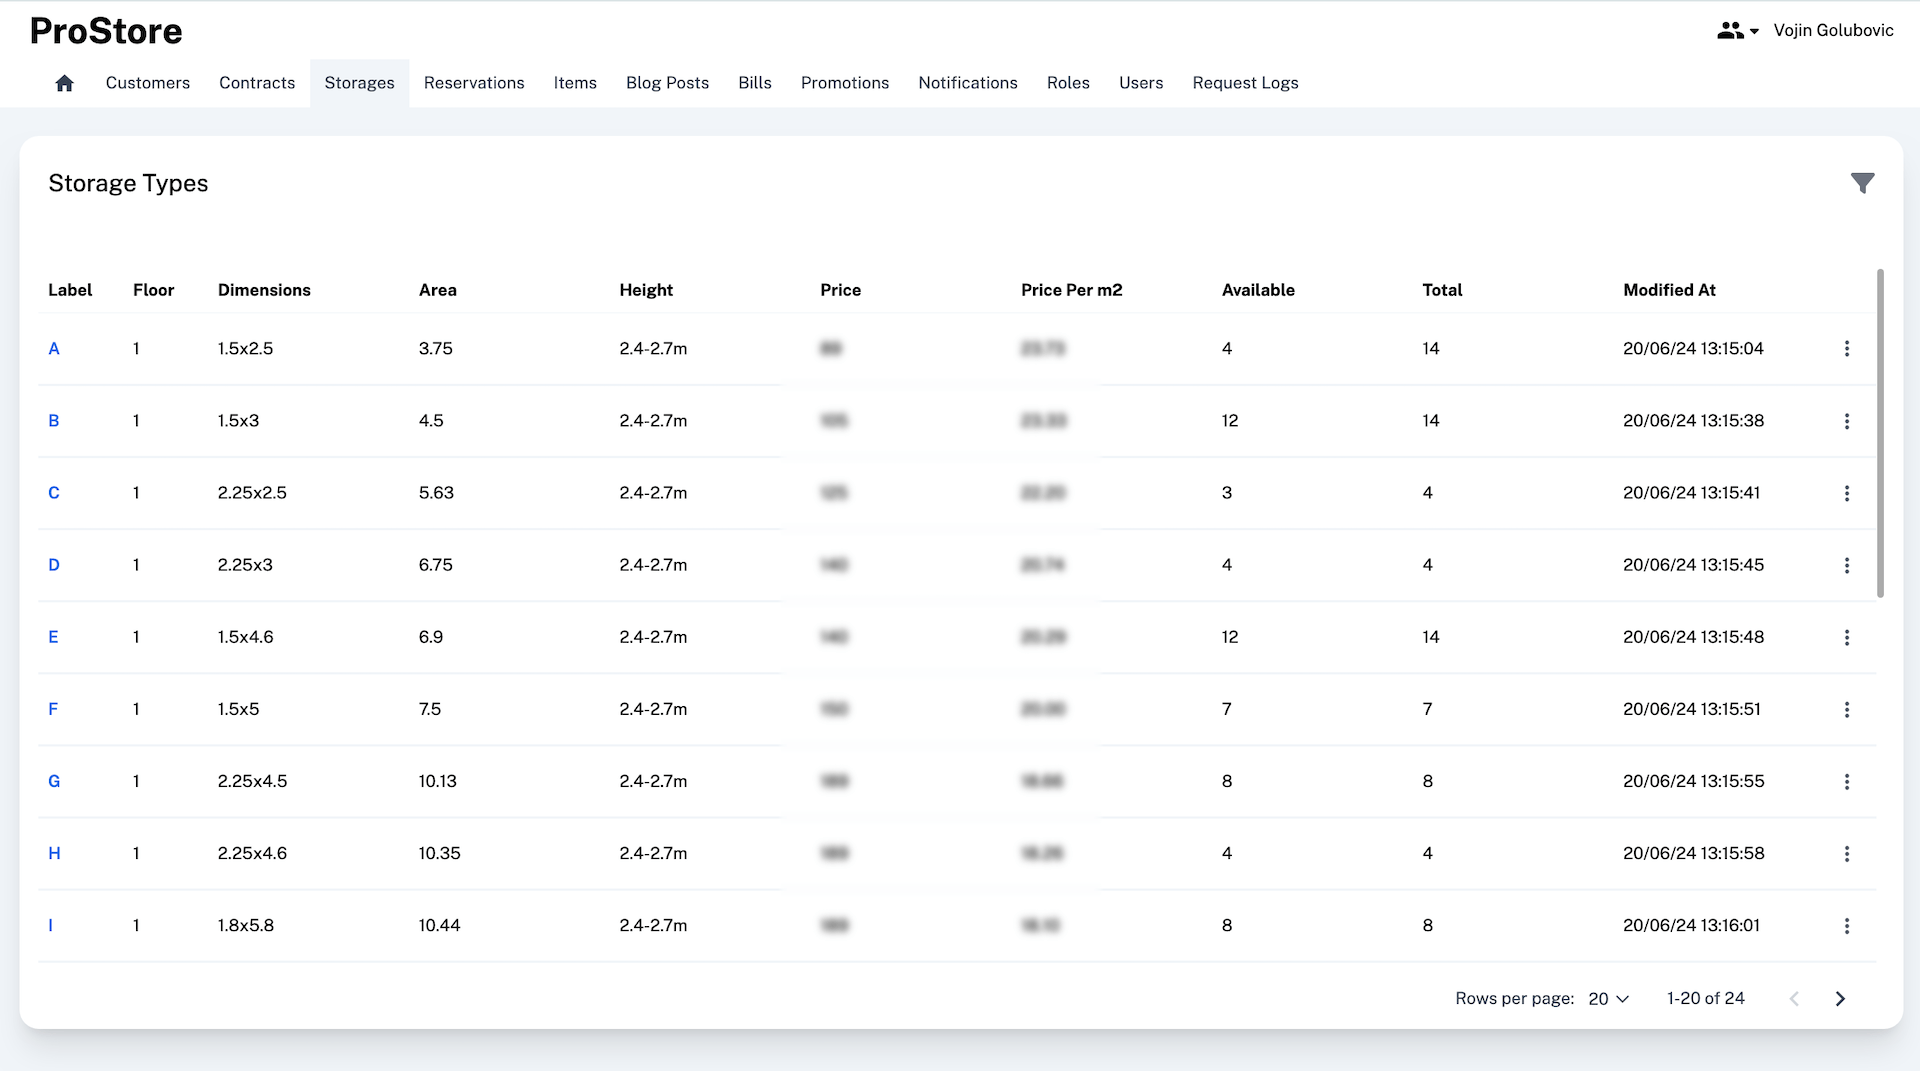
Task: Open actions menu for row C
Action: click(x=1847, y=493)
